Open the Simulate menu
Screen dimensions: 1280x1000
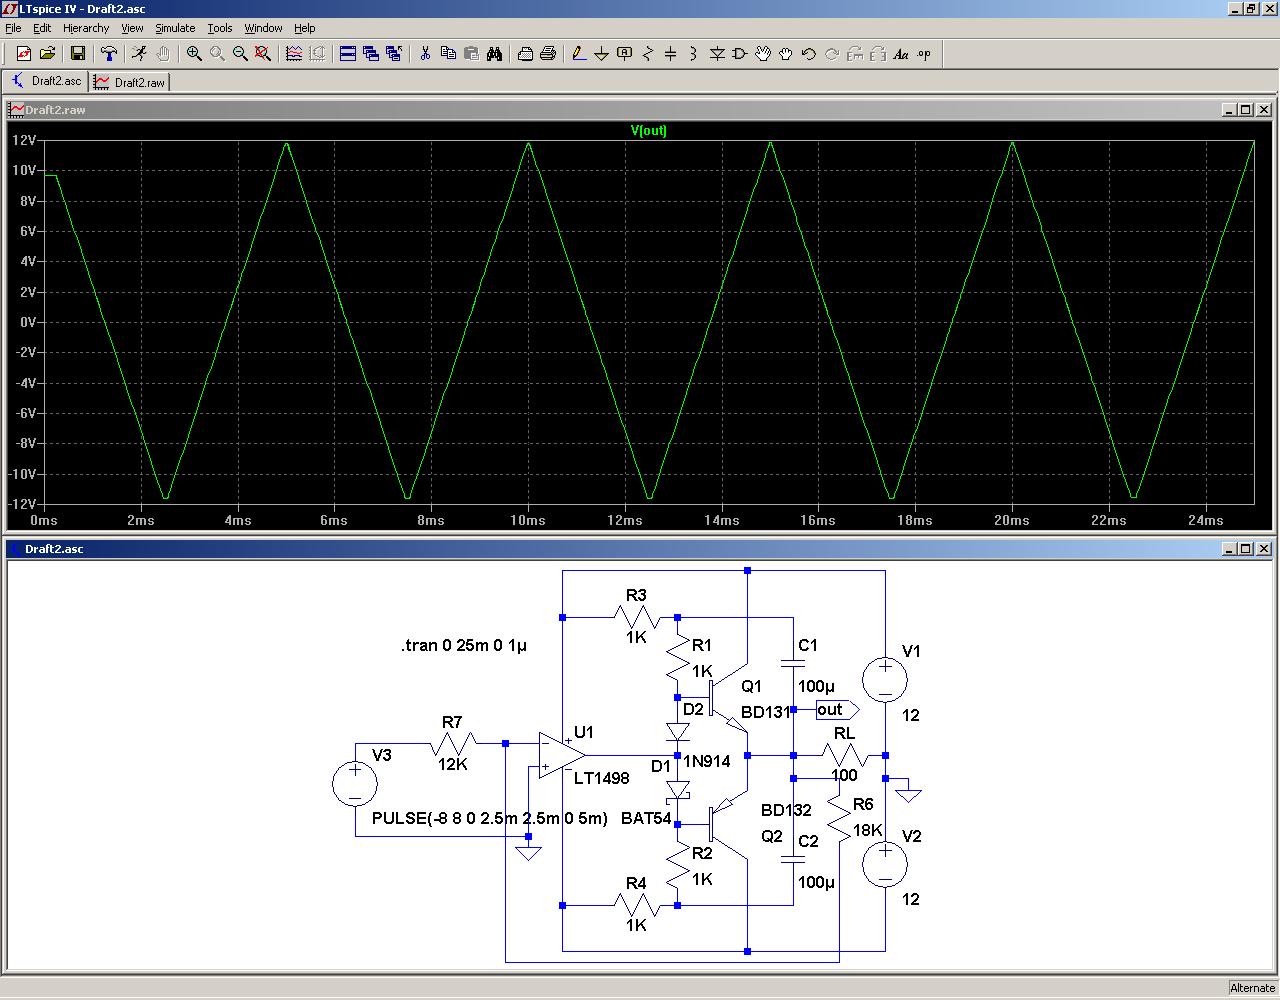174,28
